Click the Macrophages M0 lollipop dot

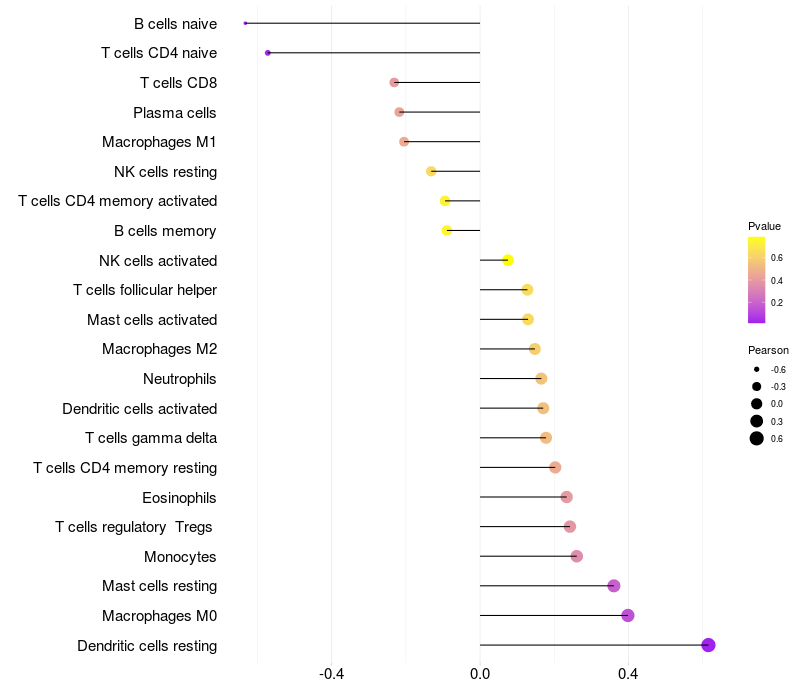pyautogui.click(x=628, y=615)
